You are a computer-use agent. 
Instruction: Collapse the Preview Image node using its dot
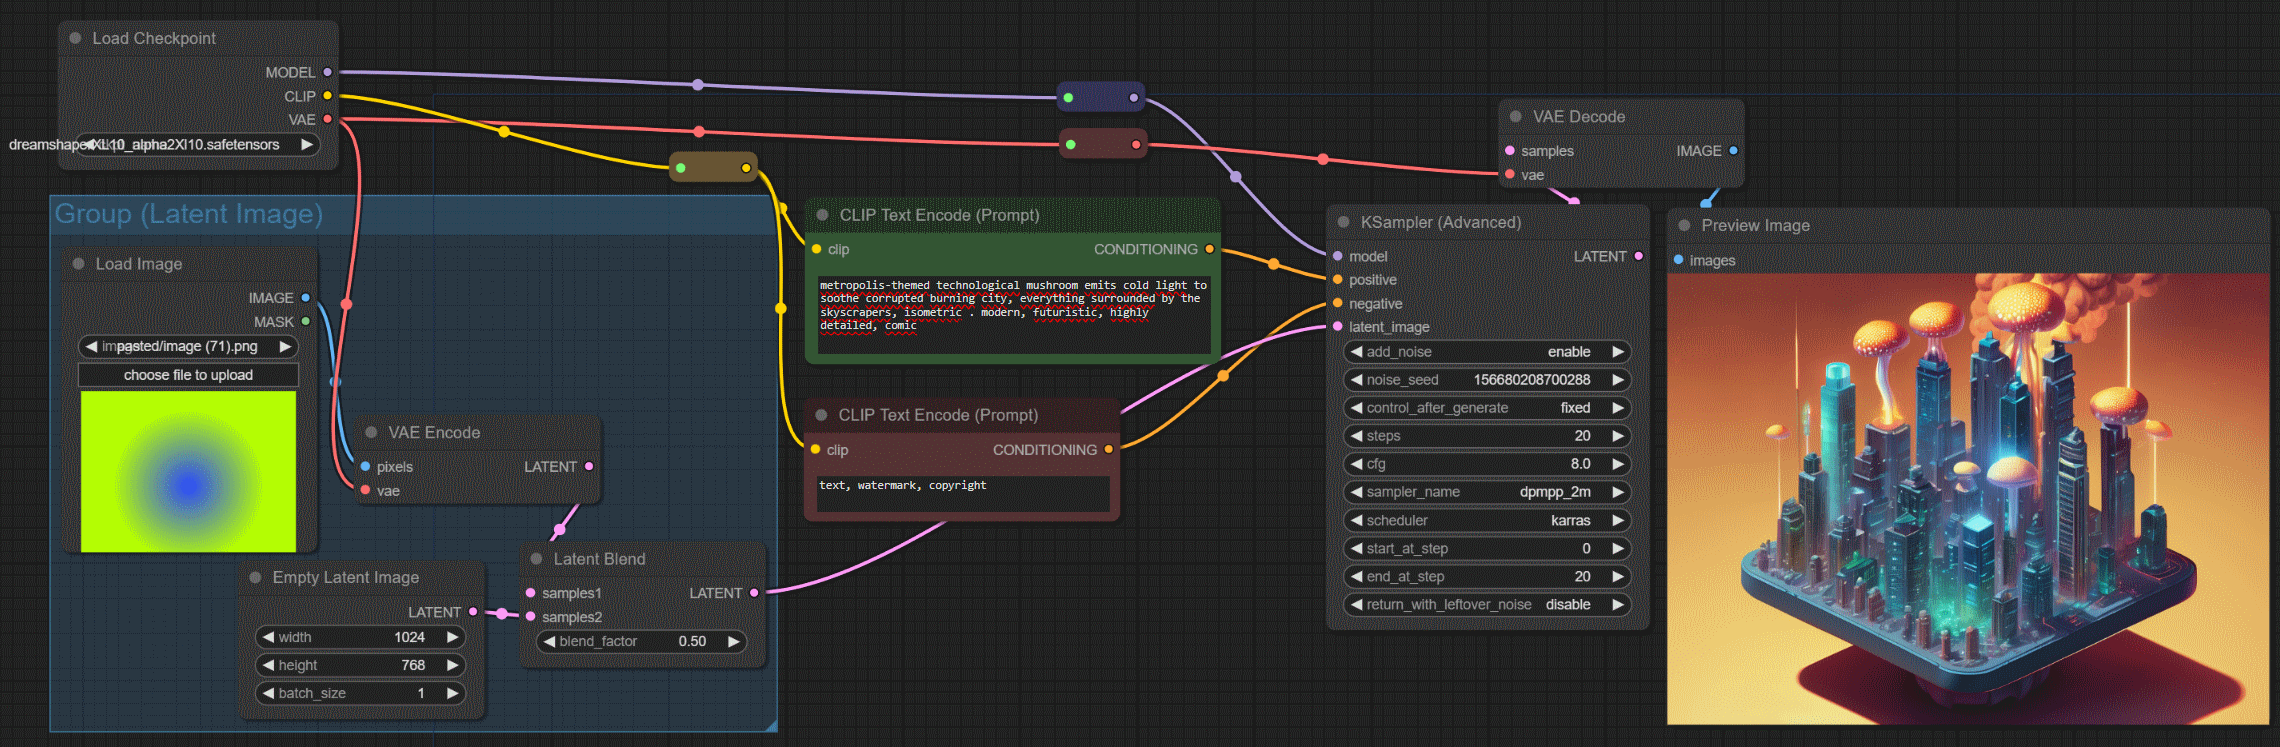1684,226
